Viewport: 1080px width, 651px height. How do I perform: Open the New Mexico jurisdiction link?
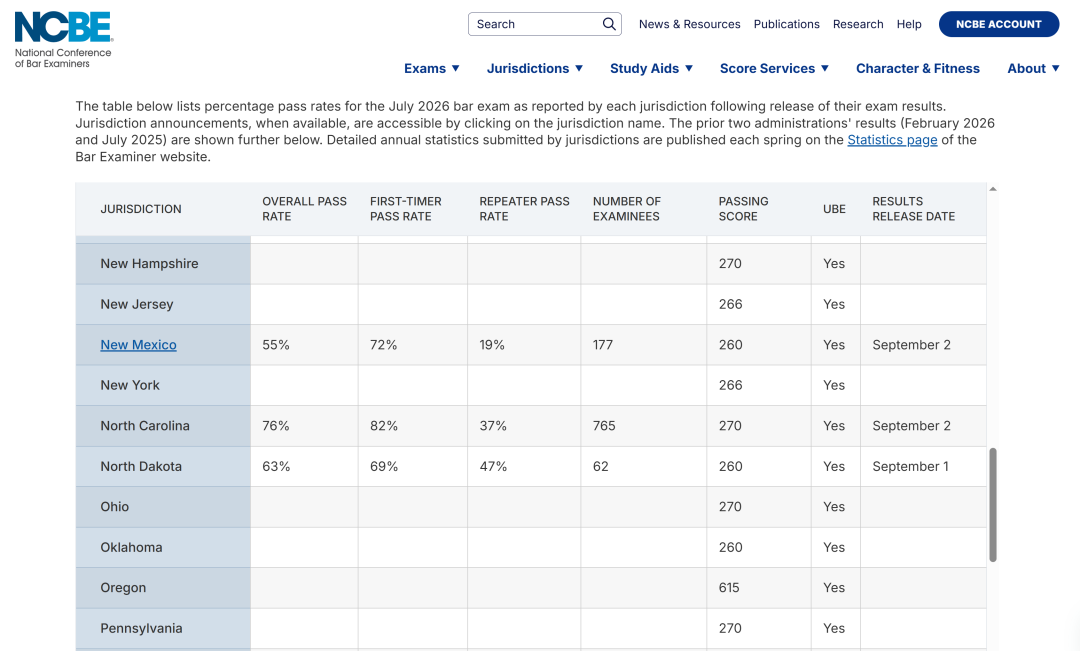[x=138, y=344]
